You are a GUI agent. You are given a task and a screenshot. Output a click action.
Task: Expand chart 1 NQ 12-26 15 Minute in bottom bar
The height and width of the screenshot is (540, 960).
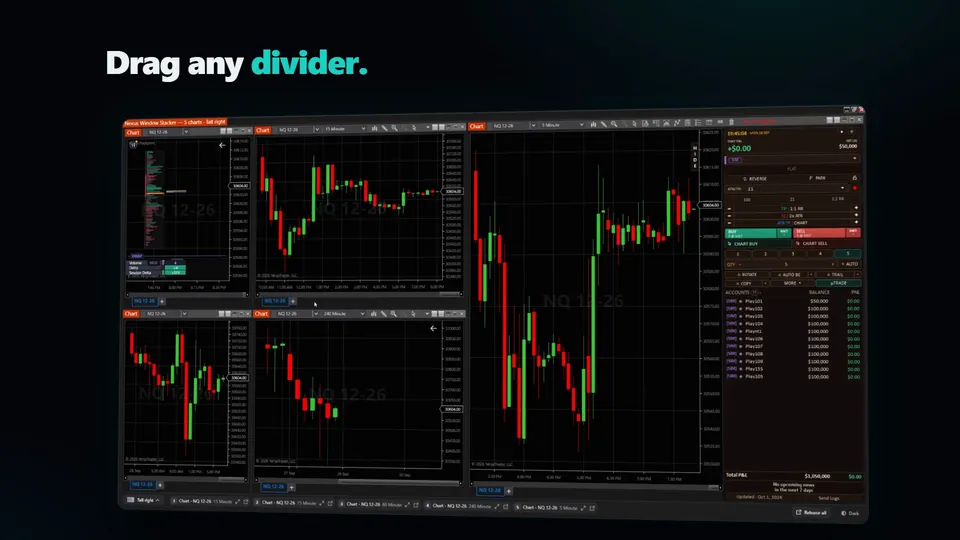(238, 502)
